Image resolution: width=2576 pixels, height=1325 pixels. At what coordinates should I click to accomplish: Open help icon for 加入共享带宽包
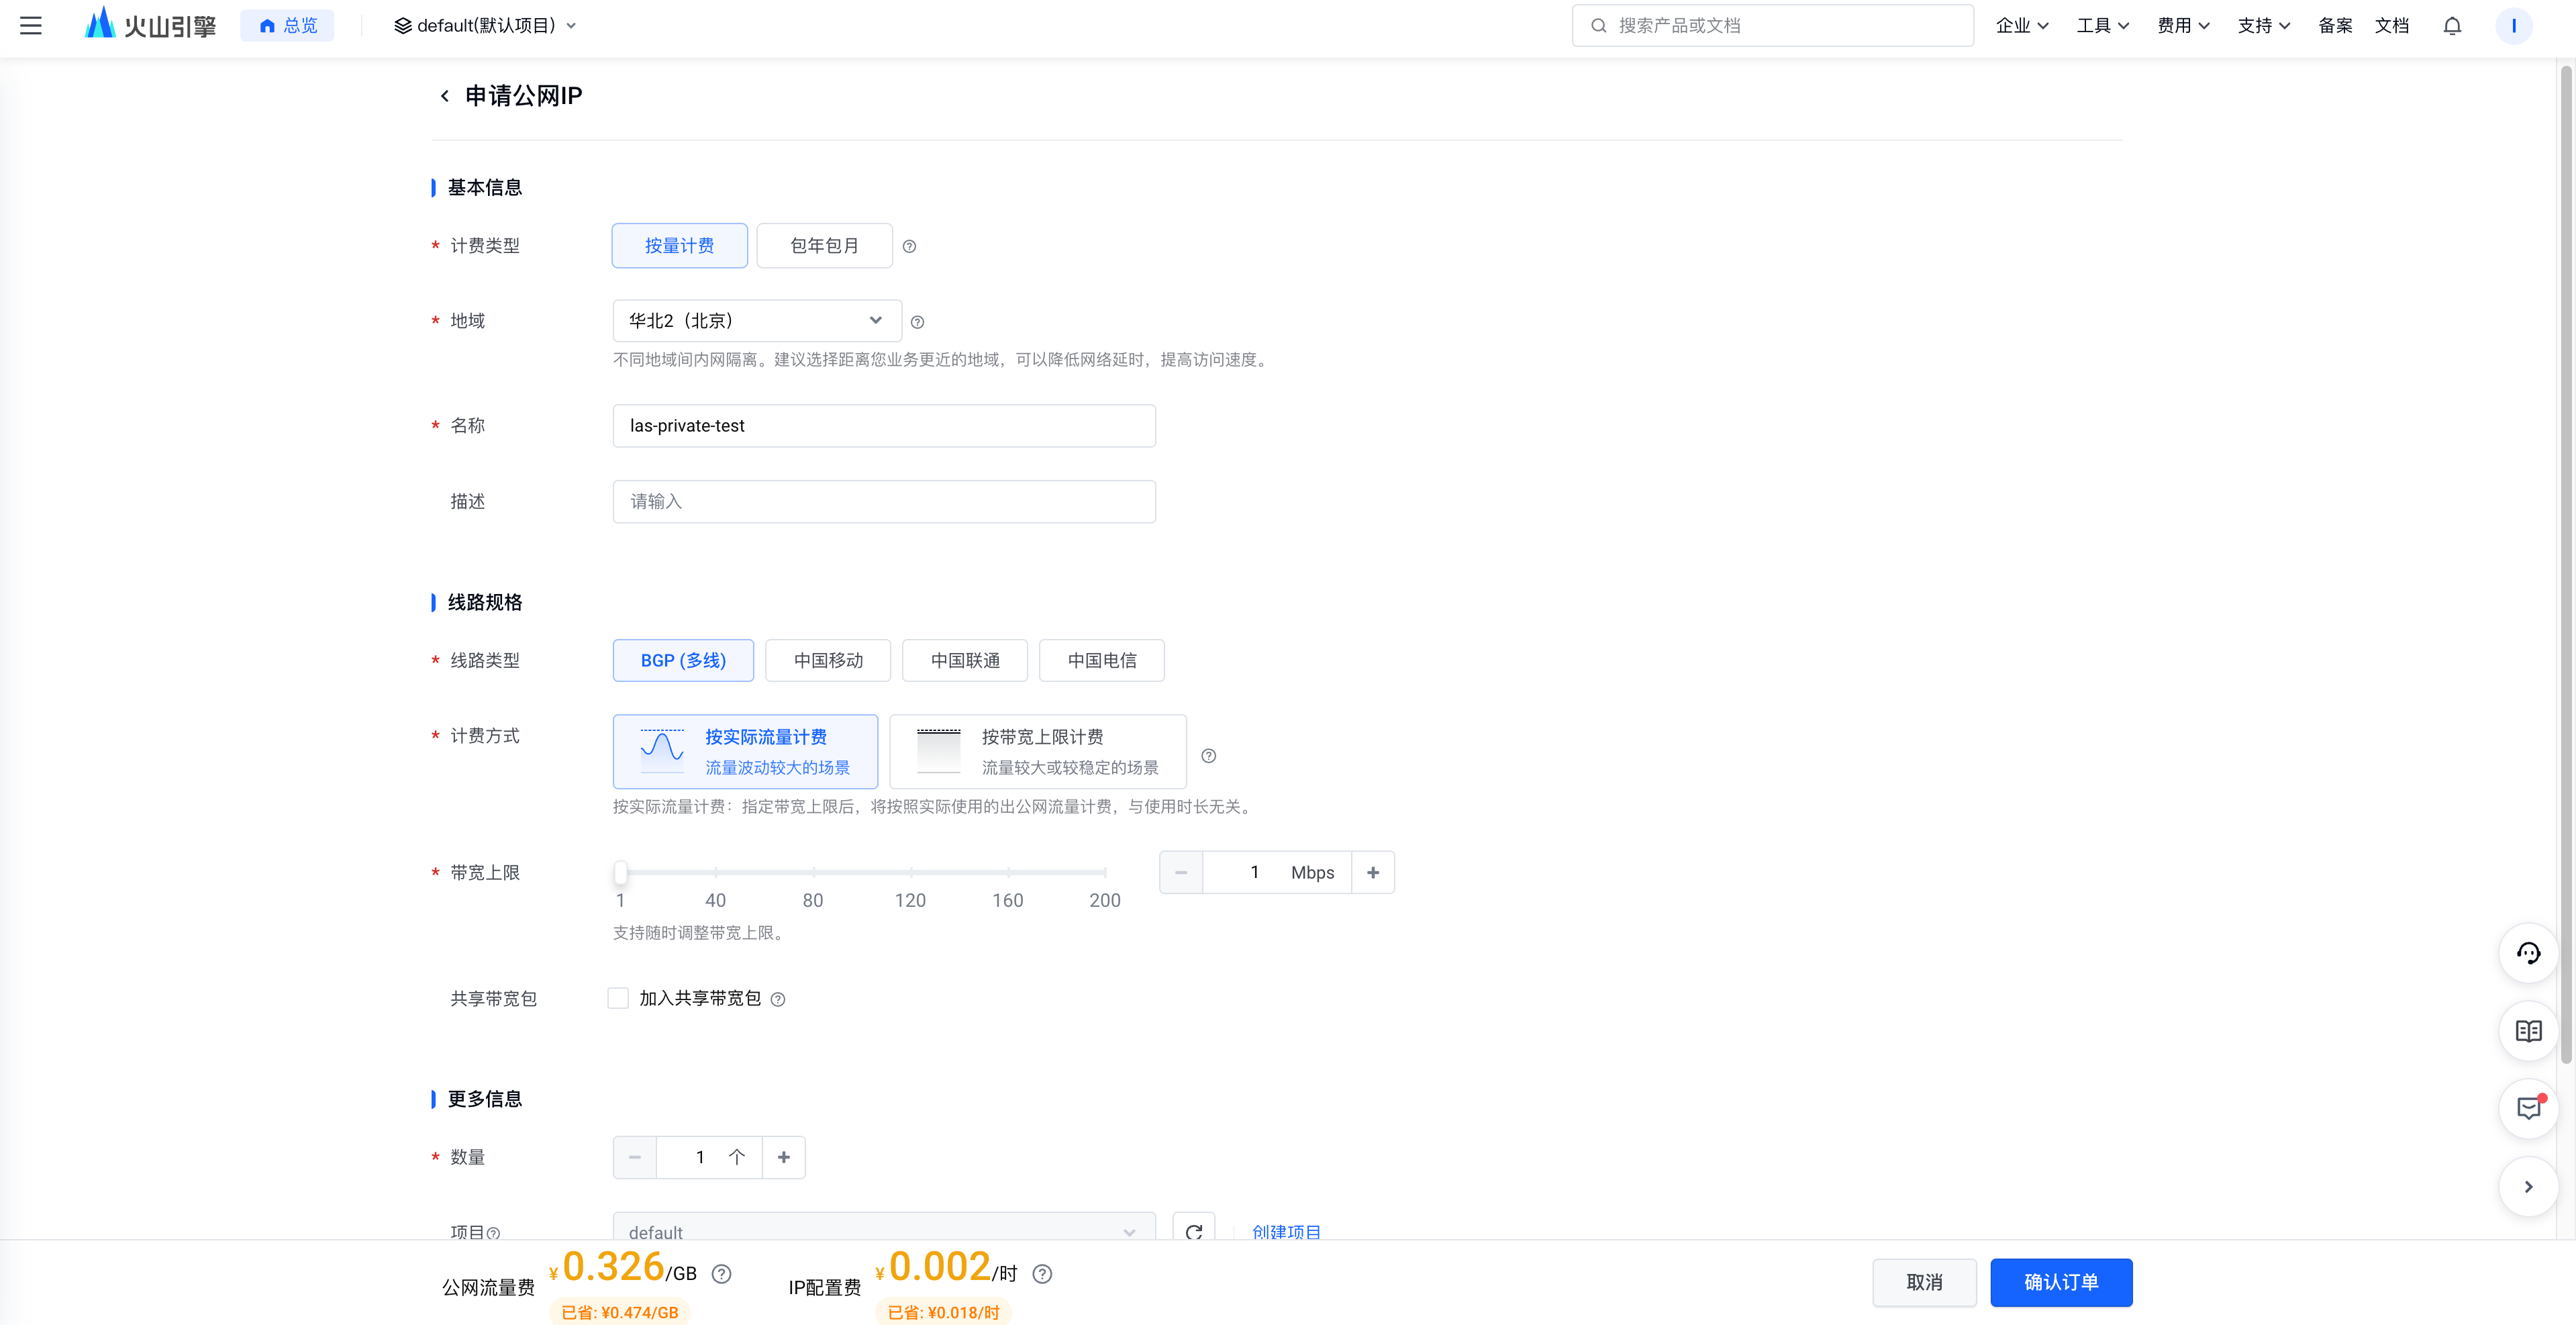[x=778, y=999]
